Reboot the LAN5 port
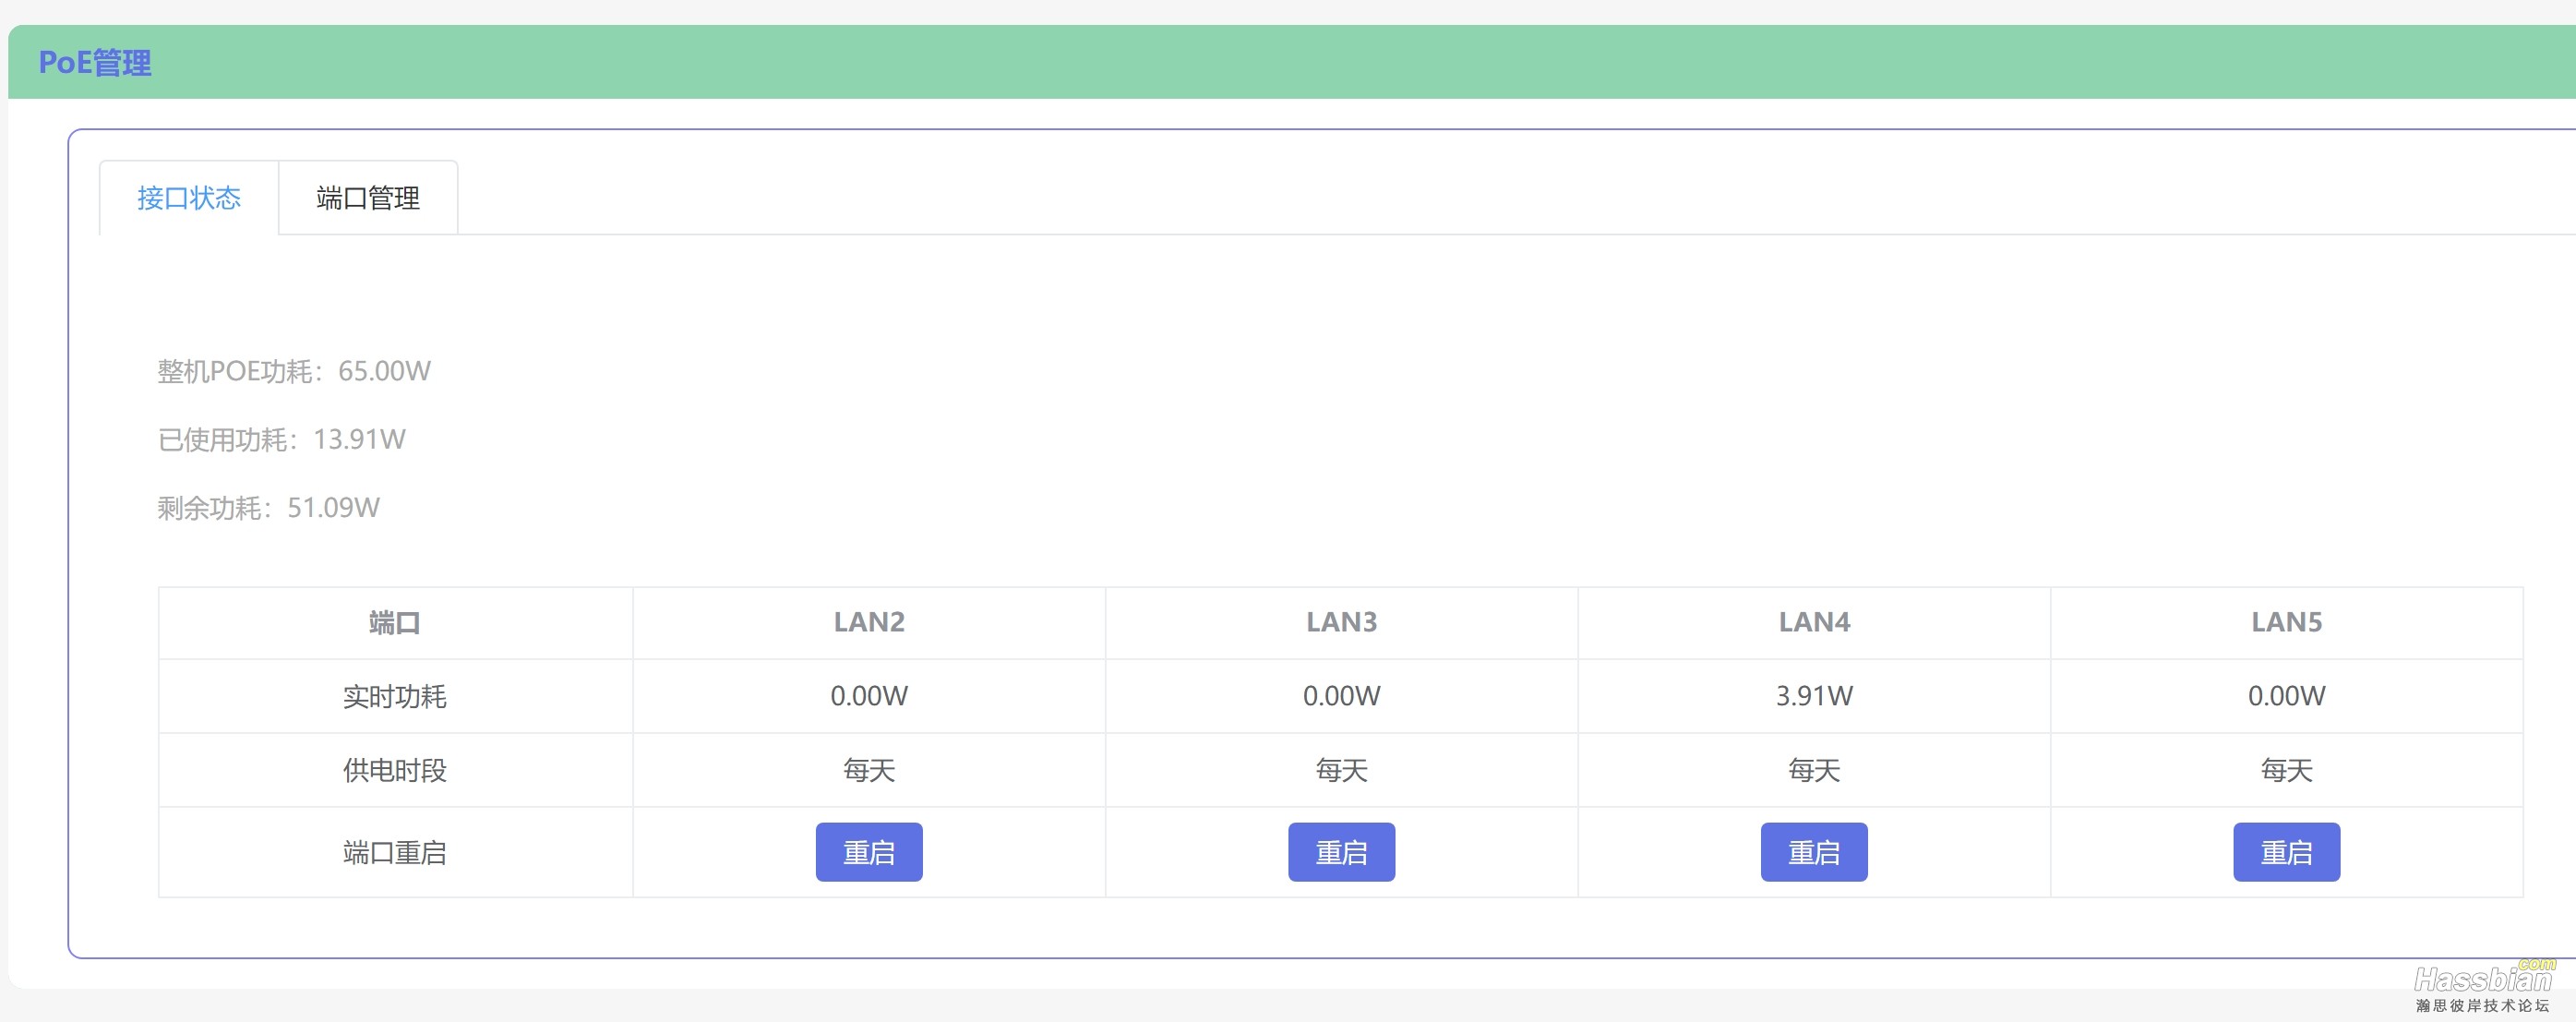The width and height of the screenshot is (2576, 1022). tap(2286, 852)
